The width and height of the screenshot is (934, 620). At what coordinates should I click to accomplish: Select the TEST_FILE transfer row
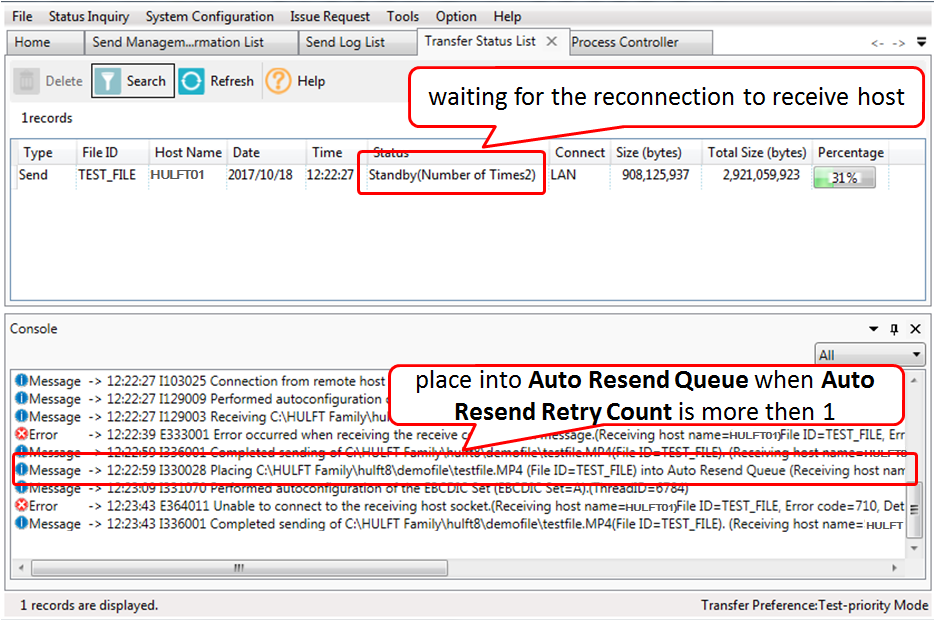point(106,176)
